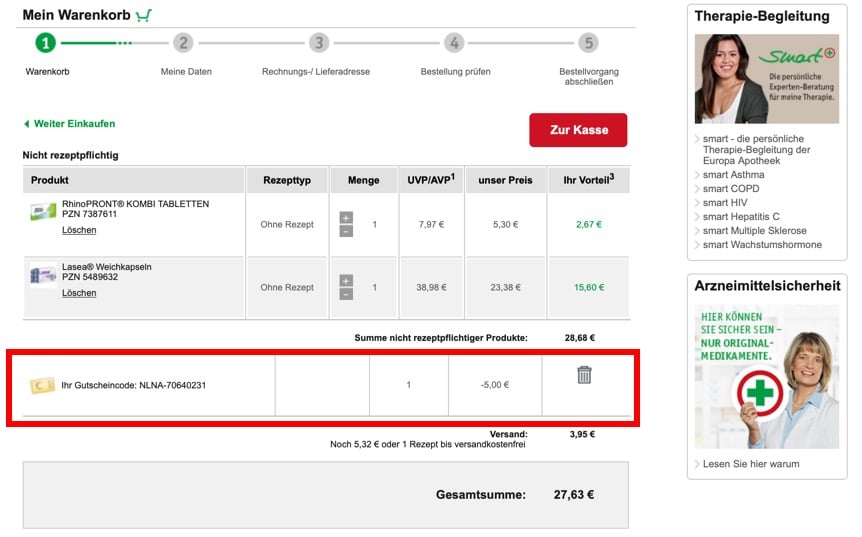The image size is (862, 537).
Task: Click Gutscheincode NLNA-70640231 text
Action: tap(134, 385)
